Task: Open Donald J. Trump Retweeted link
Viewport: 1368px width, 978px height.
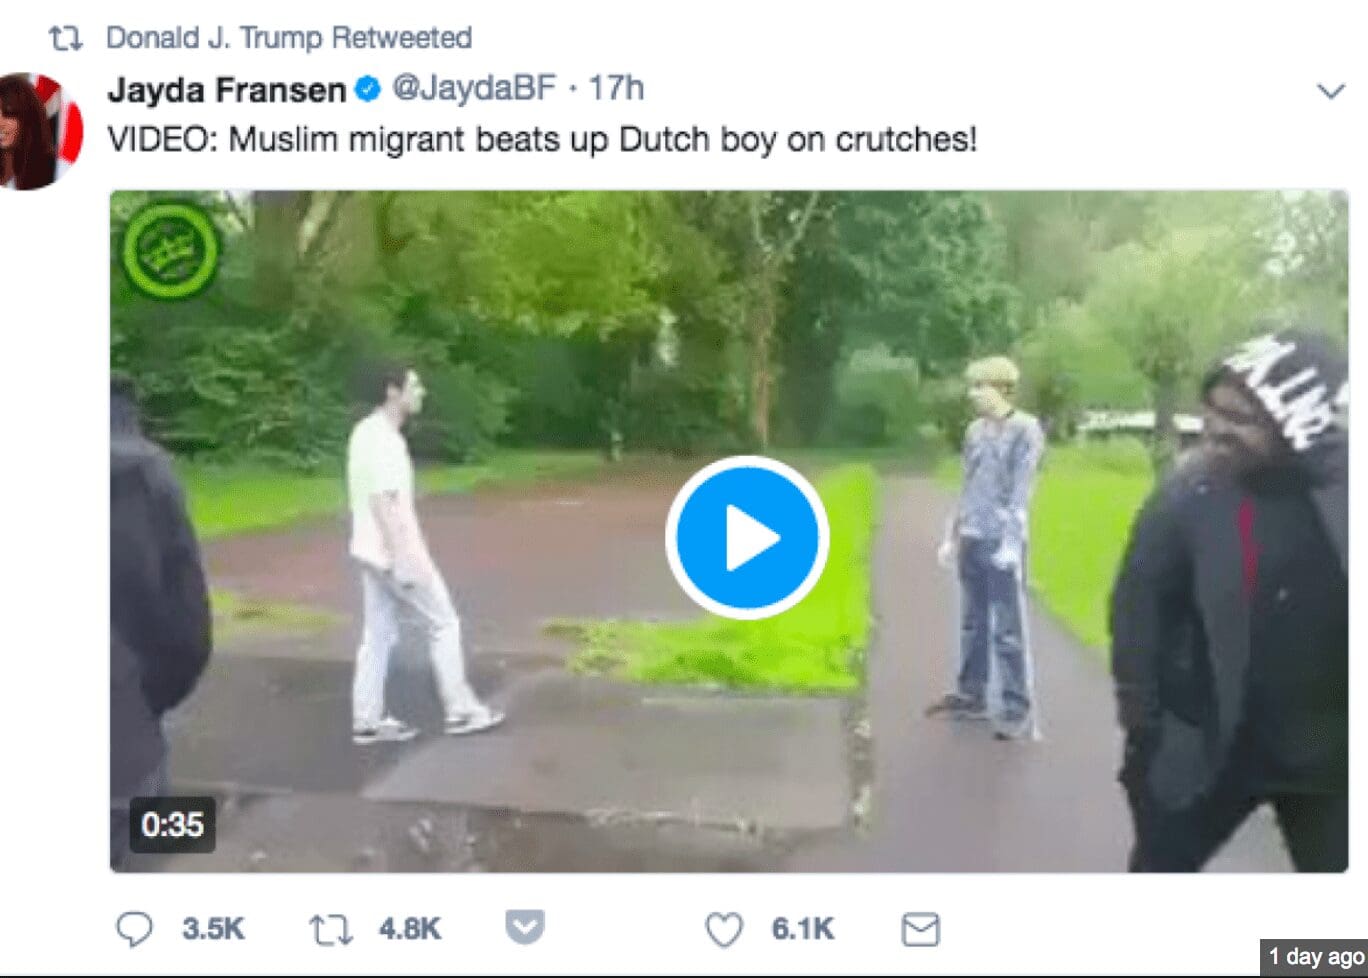Action: 289,38
